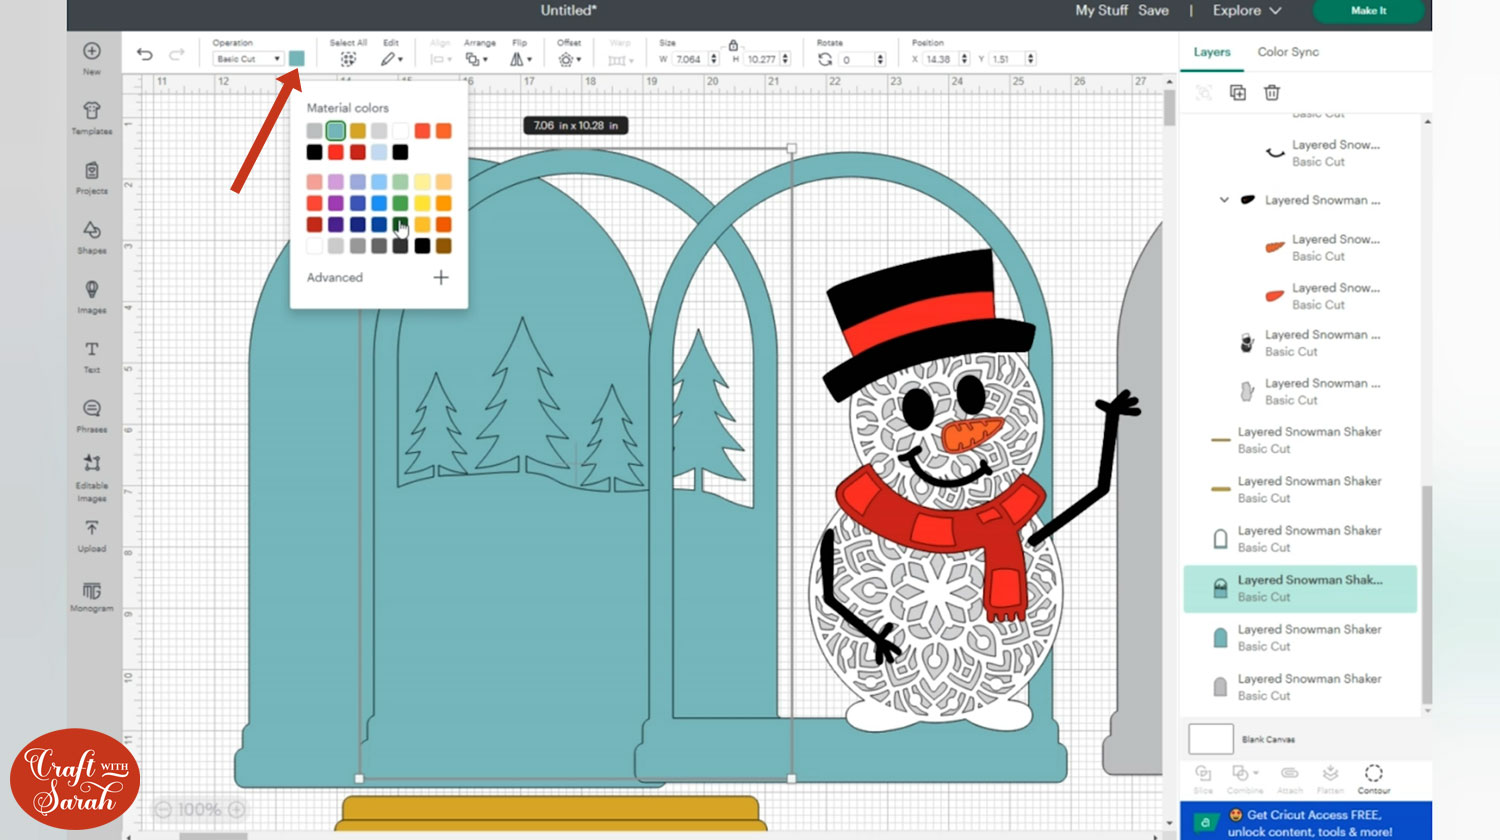The image size is (1500, 840).
Task: Zoom in with the plus icon
Action: (237, 809)
